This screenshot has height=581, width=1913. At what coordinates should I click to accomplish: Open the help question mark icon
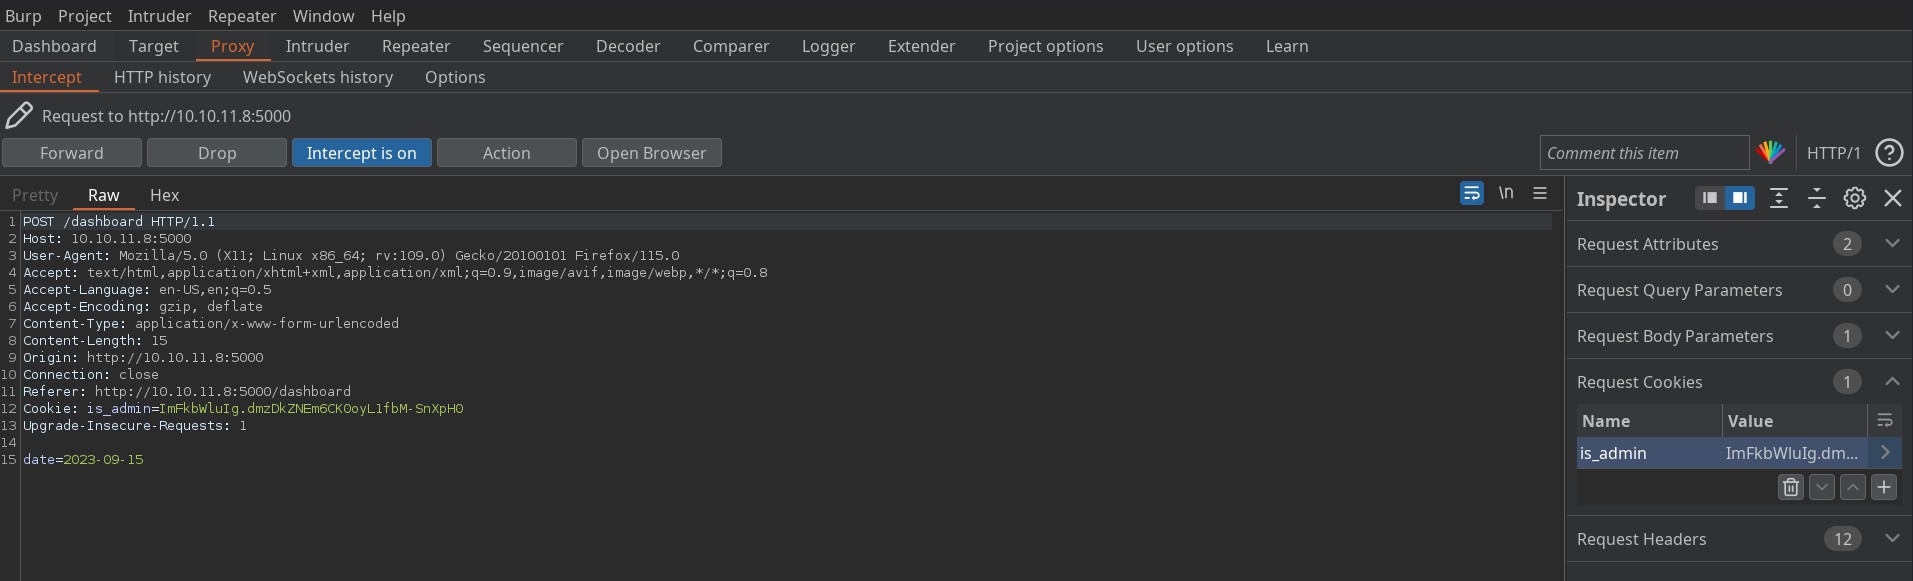click(x=1889, y=153)
